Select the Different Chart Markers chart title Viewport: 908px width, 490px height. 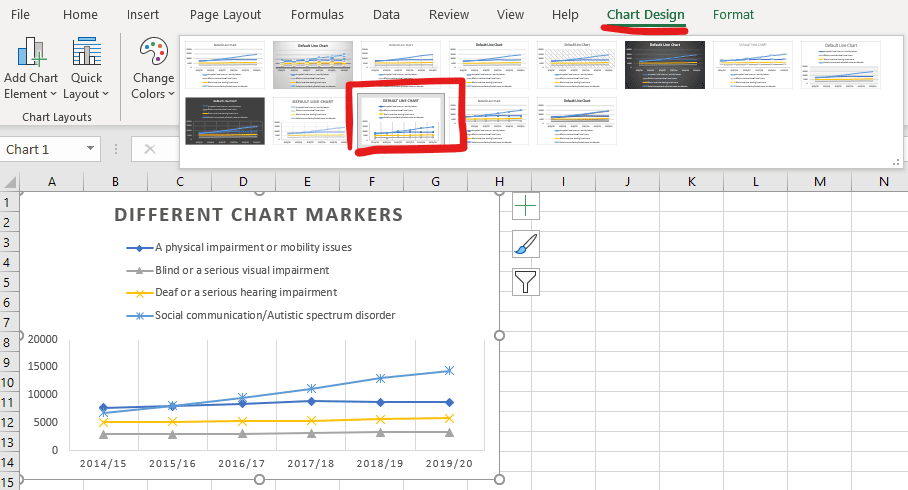258,215
